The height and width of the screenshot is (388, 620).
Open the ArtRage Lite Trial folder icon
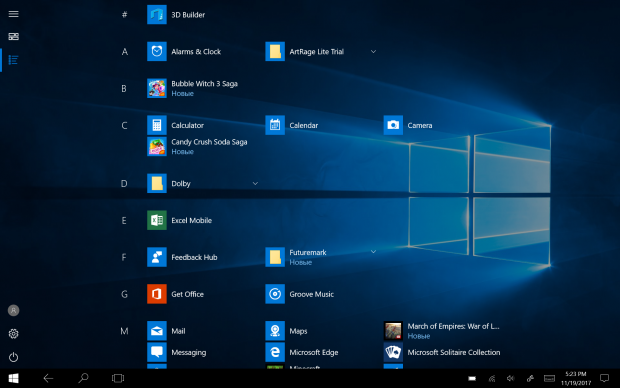click(275, 51)
